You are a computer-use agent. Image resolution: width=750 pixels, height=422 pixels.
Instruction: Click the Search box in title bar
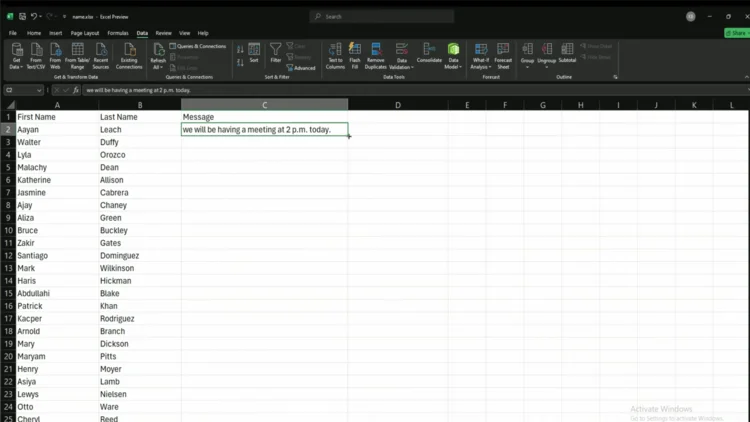pyautogui.click(x=382, y=16)
